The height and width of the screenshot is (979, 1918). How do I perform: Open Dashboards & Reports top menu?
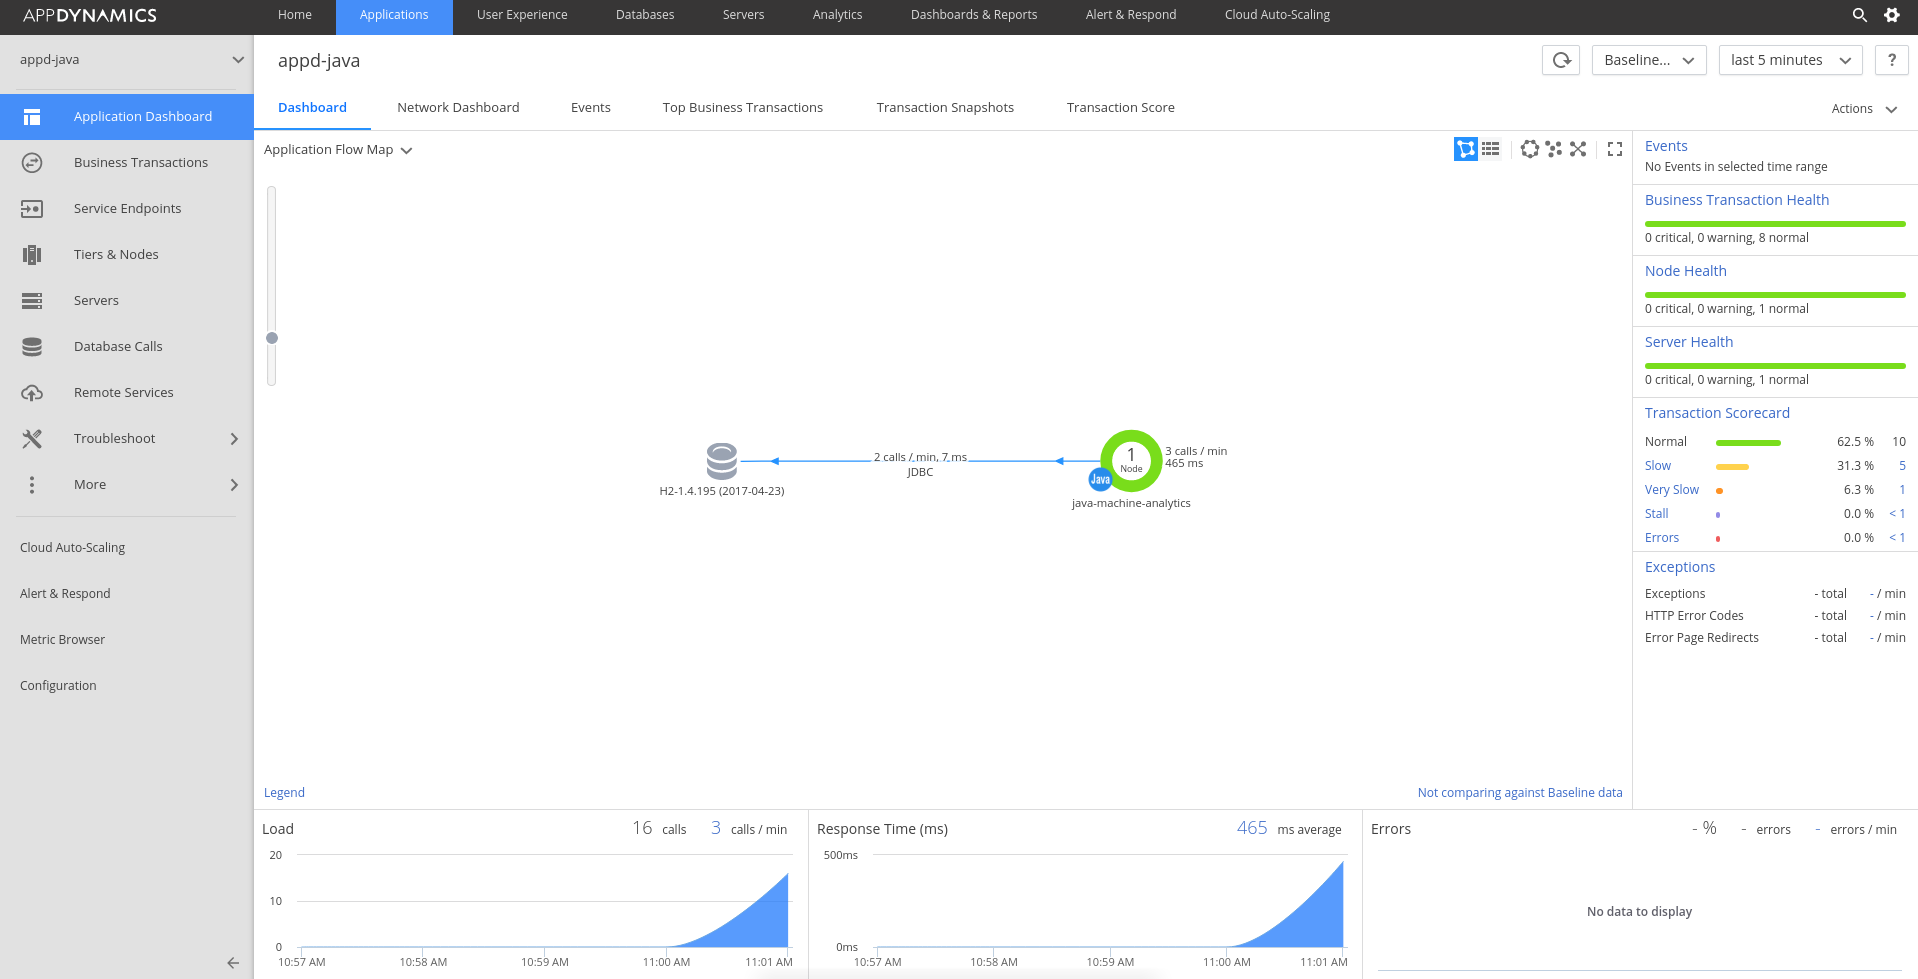(x=974, y=15)
